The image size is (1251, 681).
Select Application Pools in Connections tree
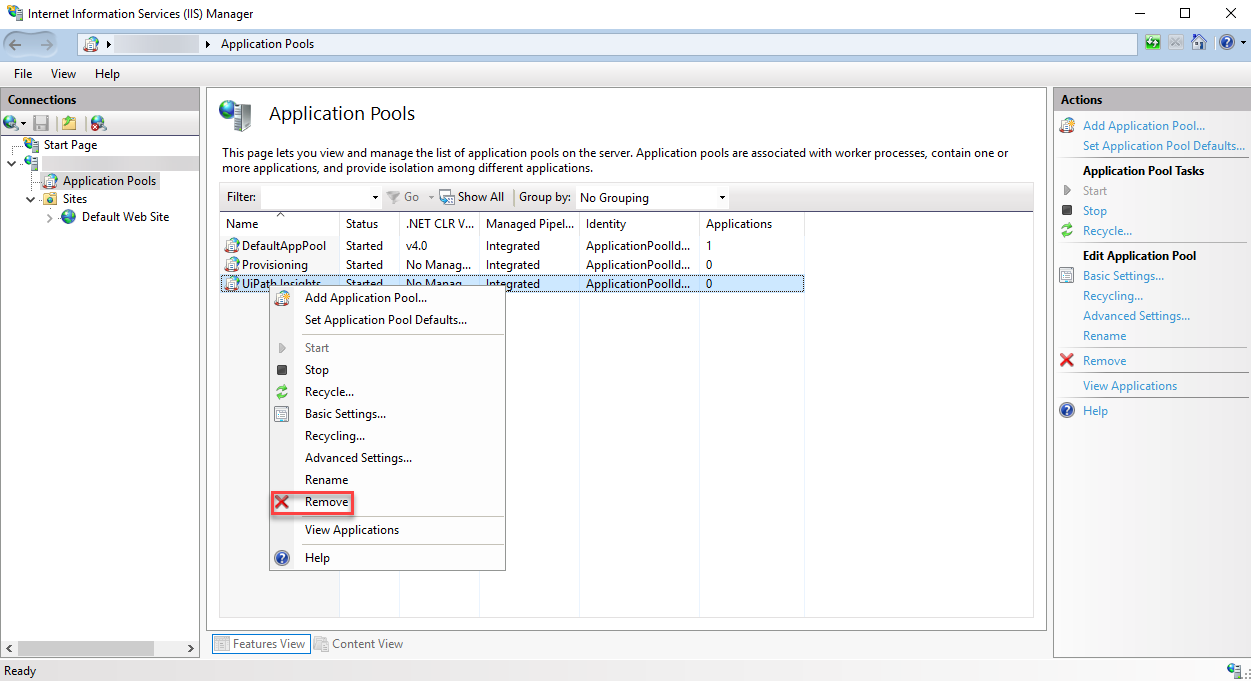click(109, 181)
